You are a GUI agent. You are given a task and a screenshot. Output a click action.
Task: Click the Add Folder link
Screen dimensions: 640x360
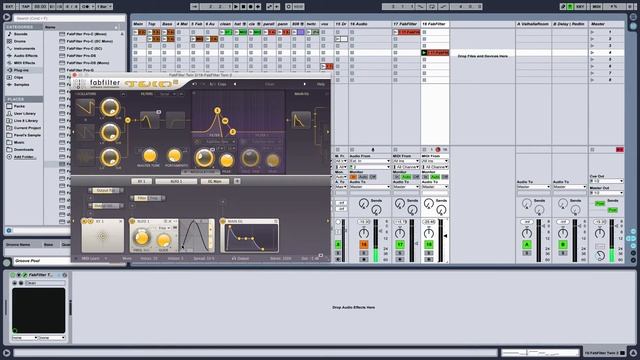24,157
